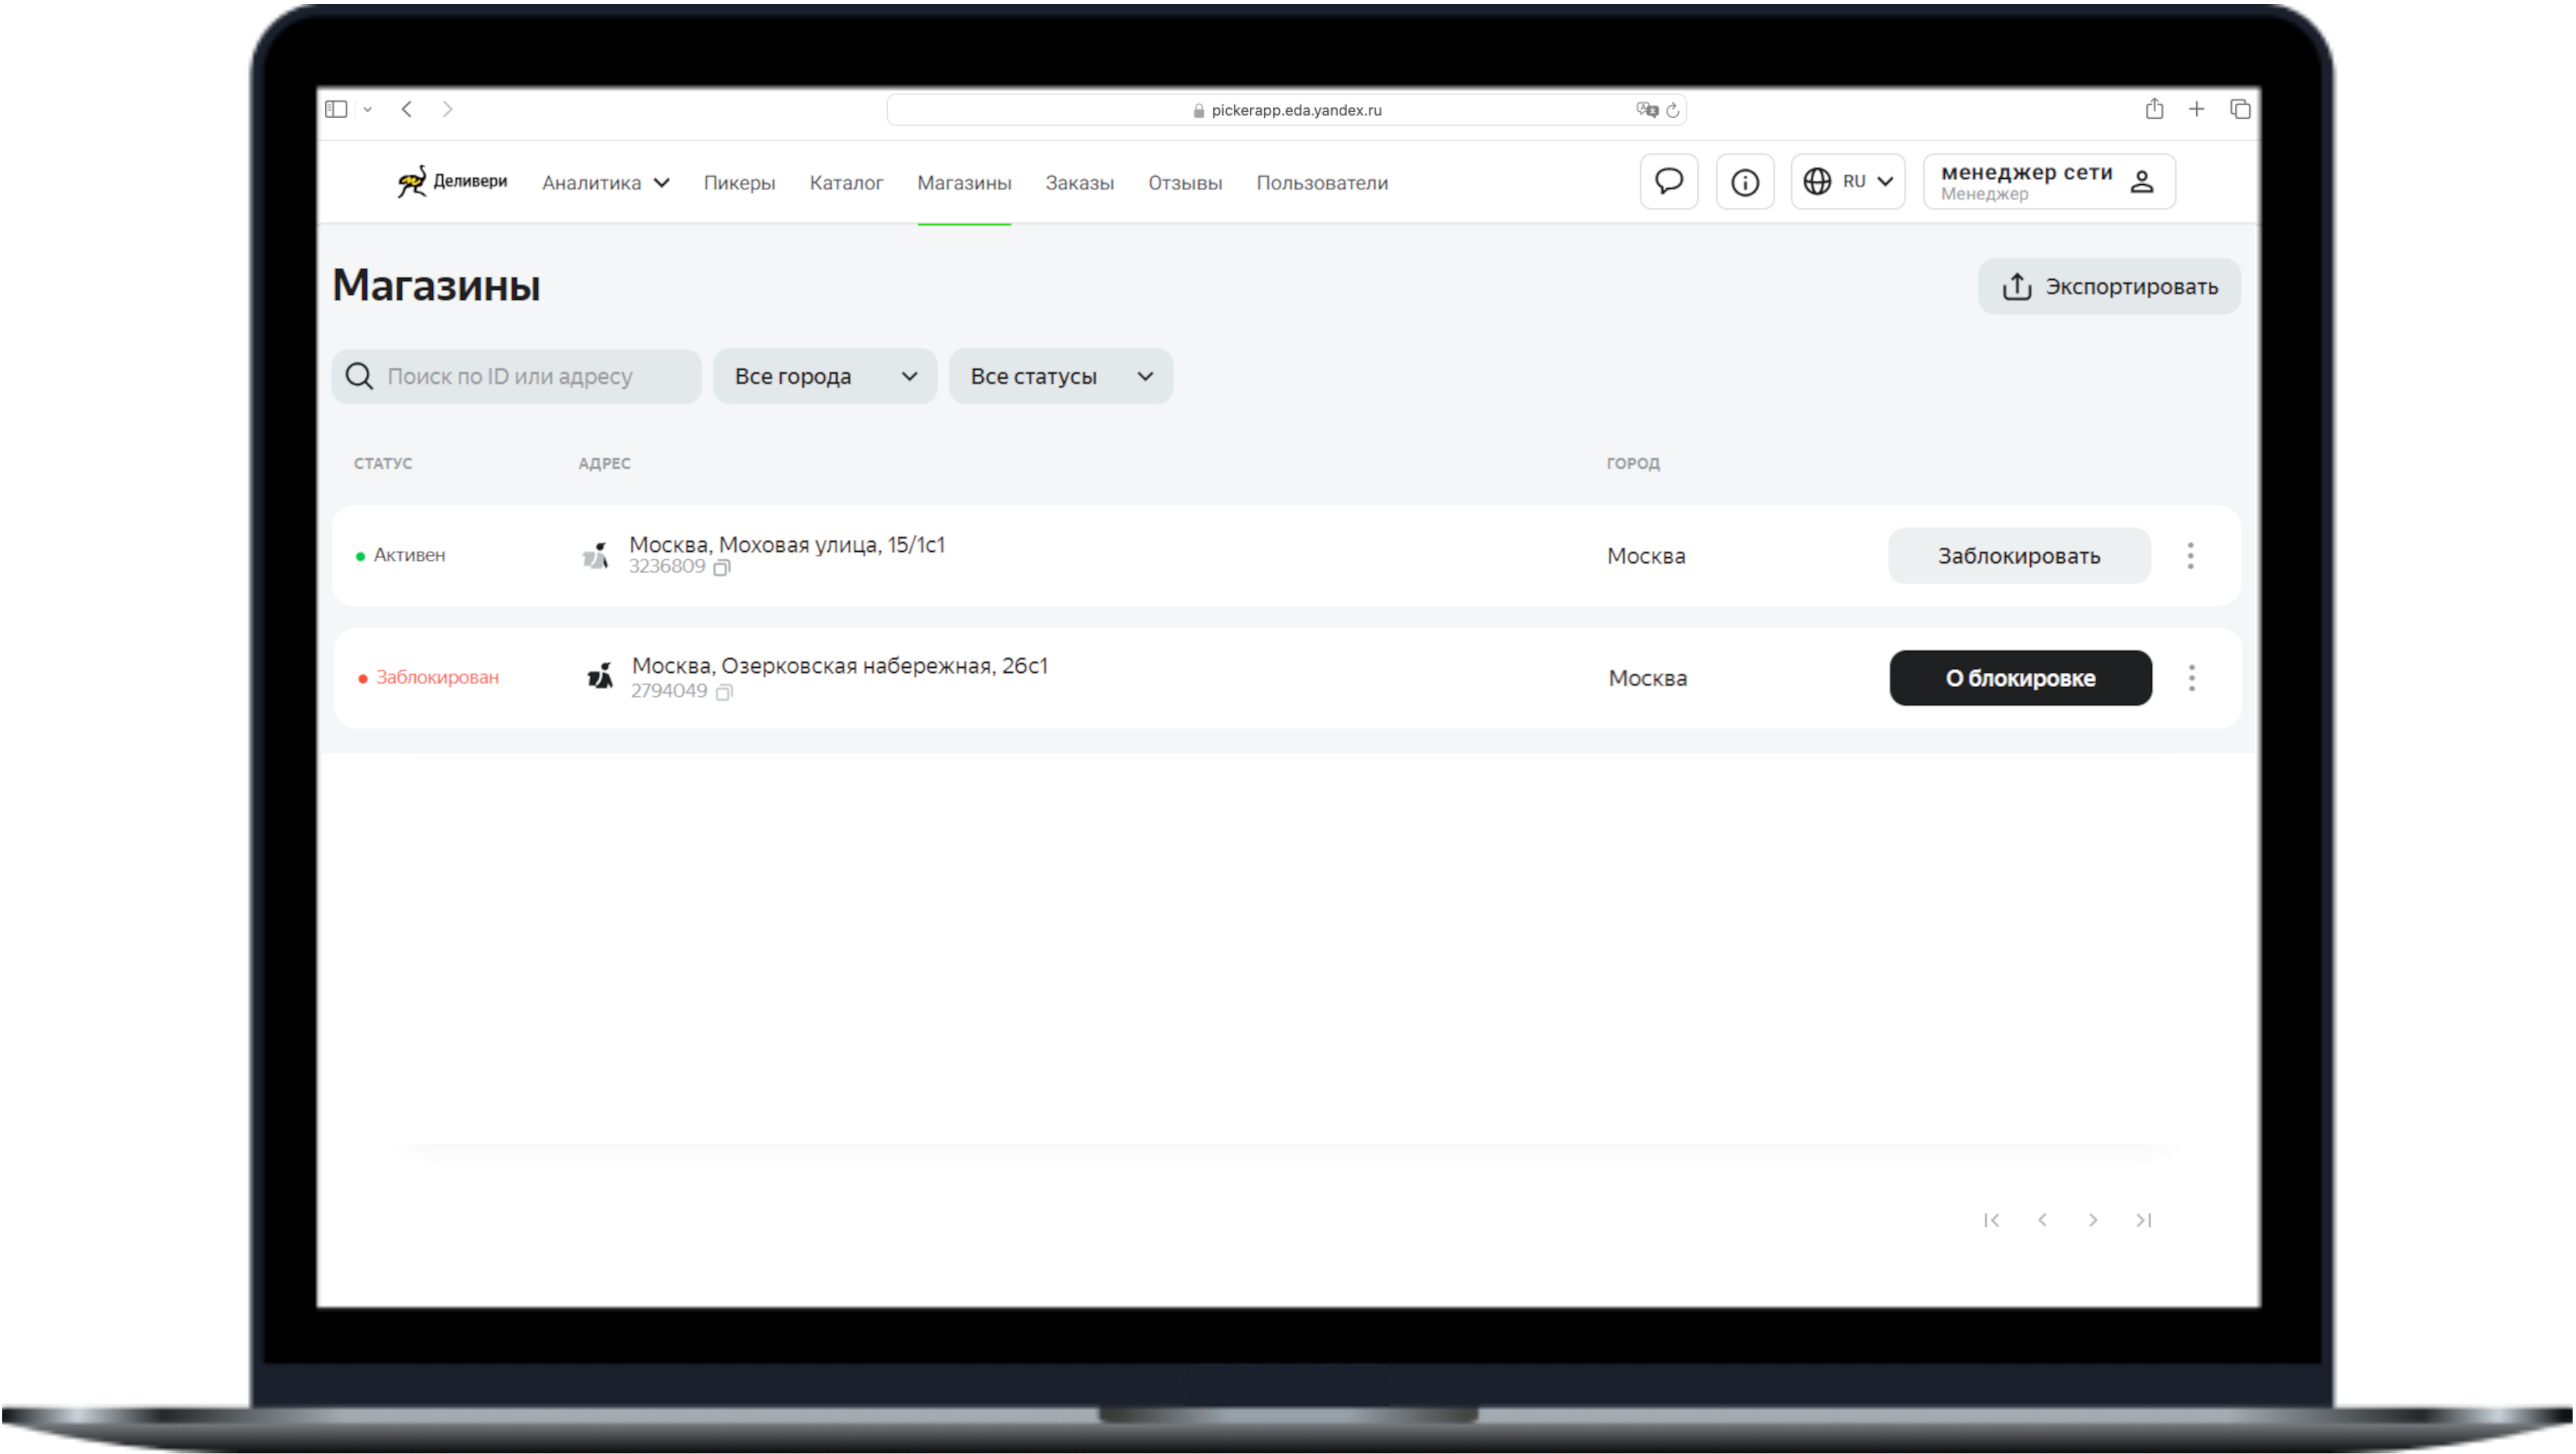Copy store ID 3236809
Viewport: 2576px width, 1454px height.
(722, 567)
